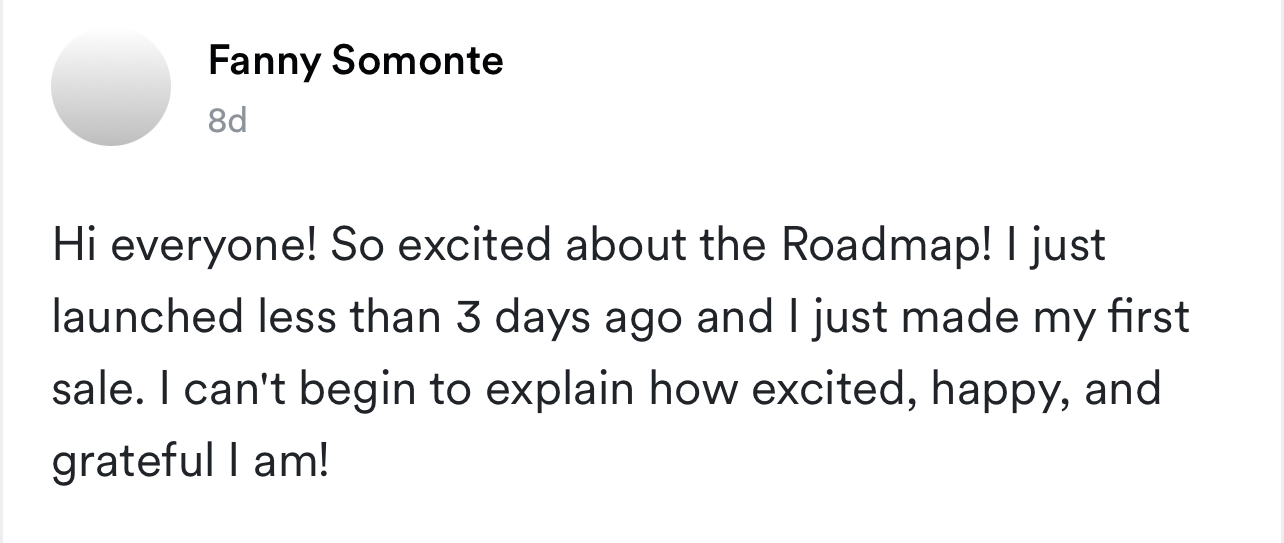Open the Fanny Somonte author name link
Viewport: 1284px width, 543px height.
tap(355, 62)
